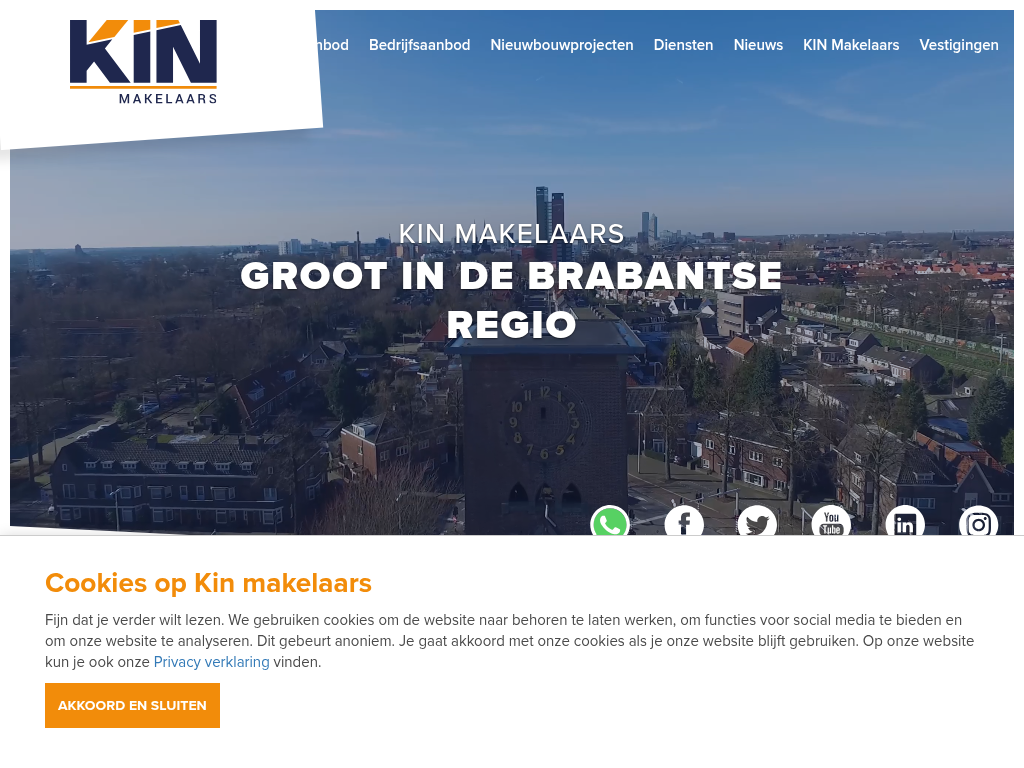Click the KIN Makelaars logo

[x=143, y=61]
